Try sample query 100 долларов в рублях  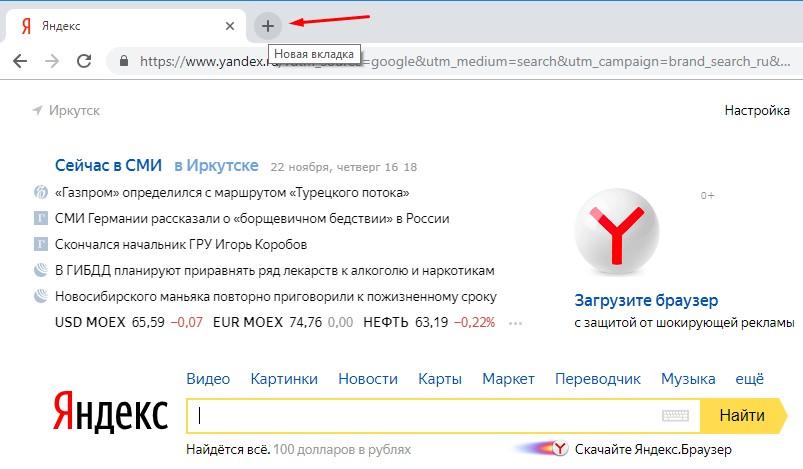[x=342, y=450]
